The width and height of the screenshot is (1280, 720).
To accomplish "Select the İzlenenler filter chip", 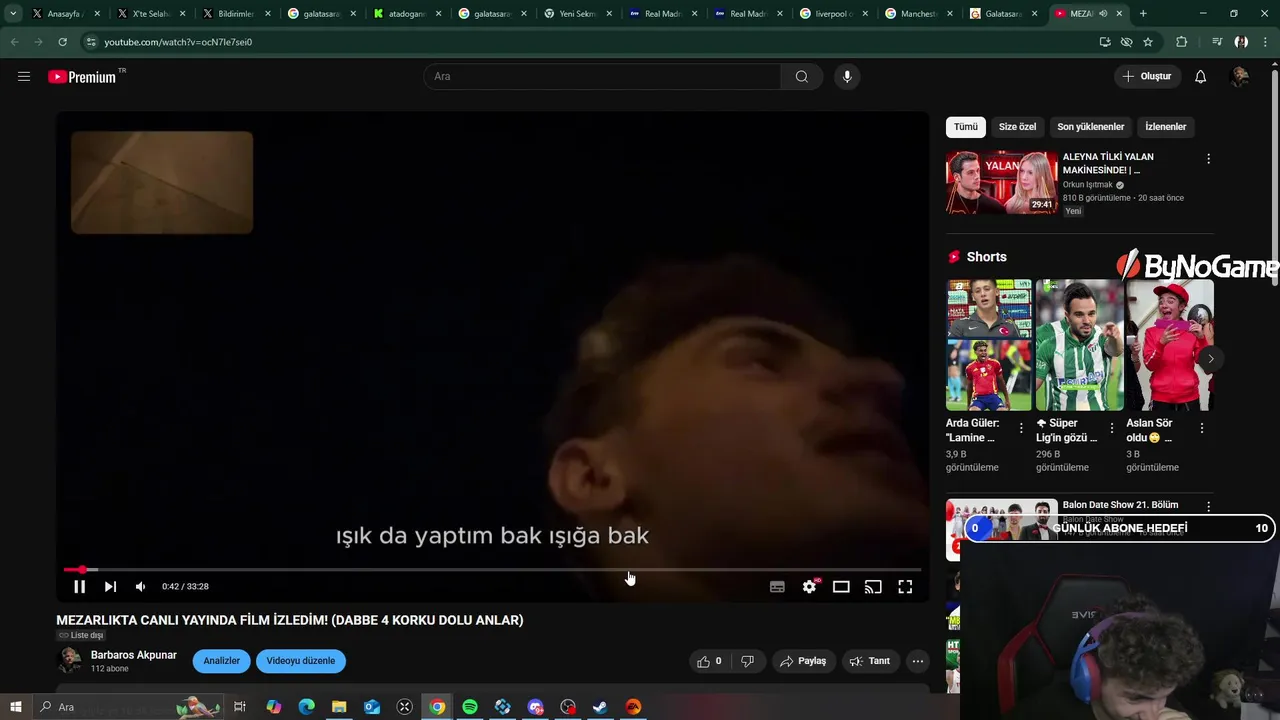I will click(1166, 127).
